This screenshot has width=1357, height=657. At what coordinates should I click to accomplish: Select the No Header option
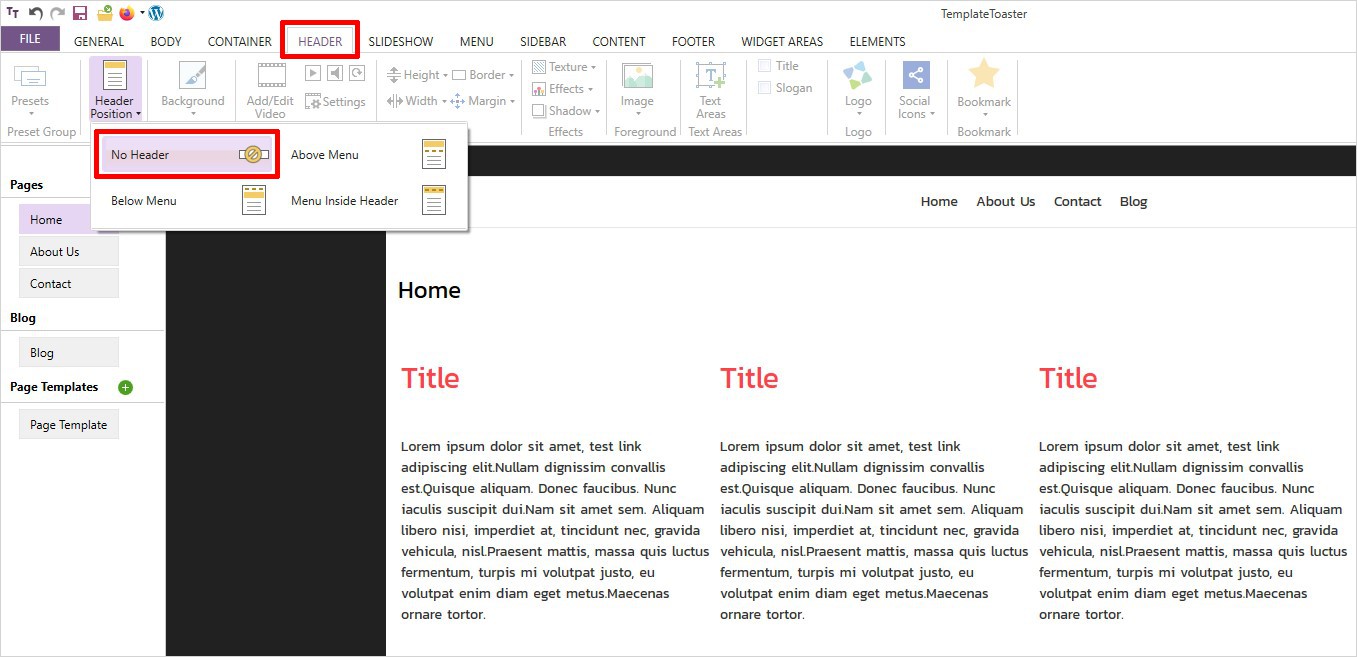187,155
